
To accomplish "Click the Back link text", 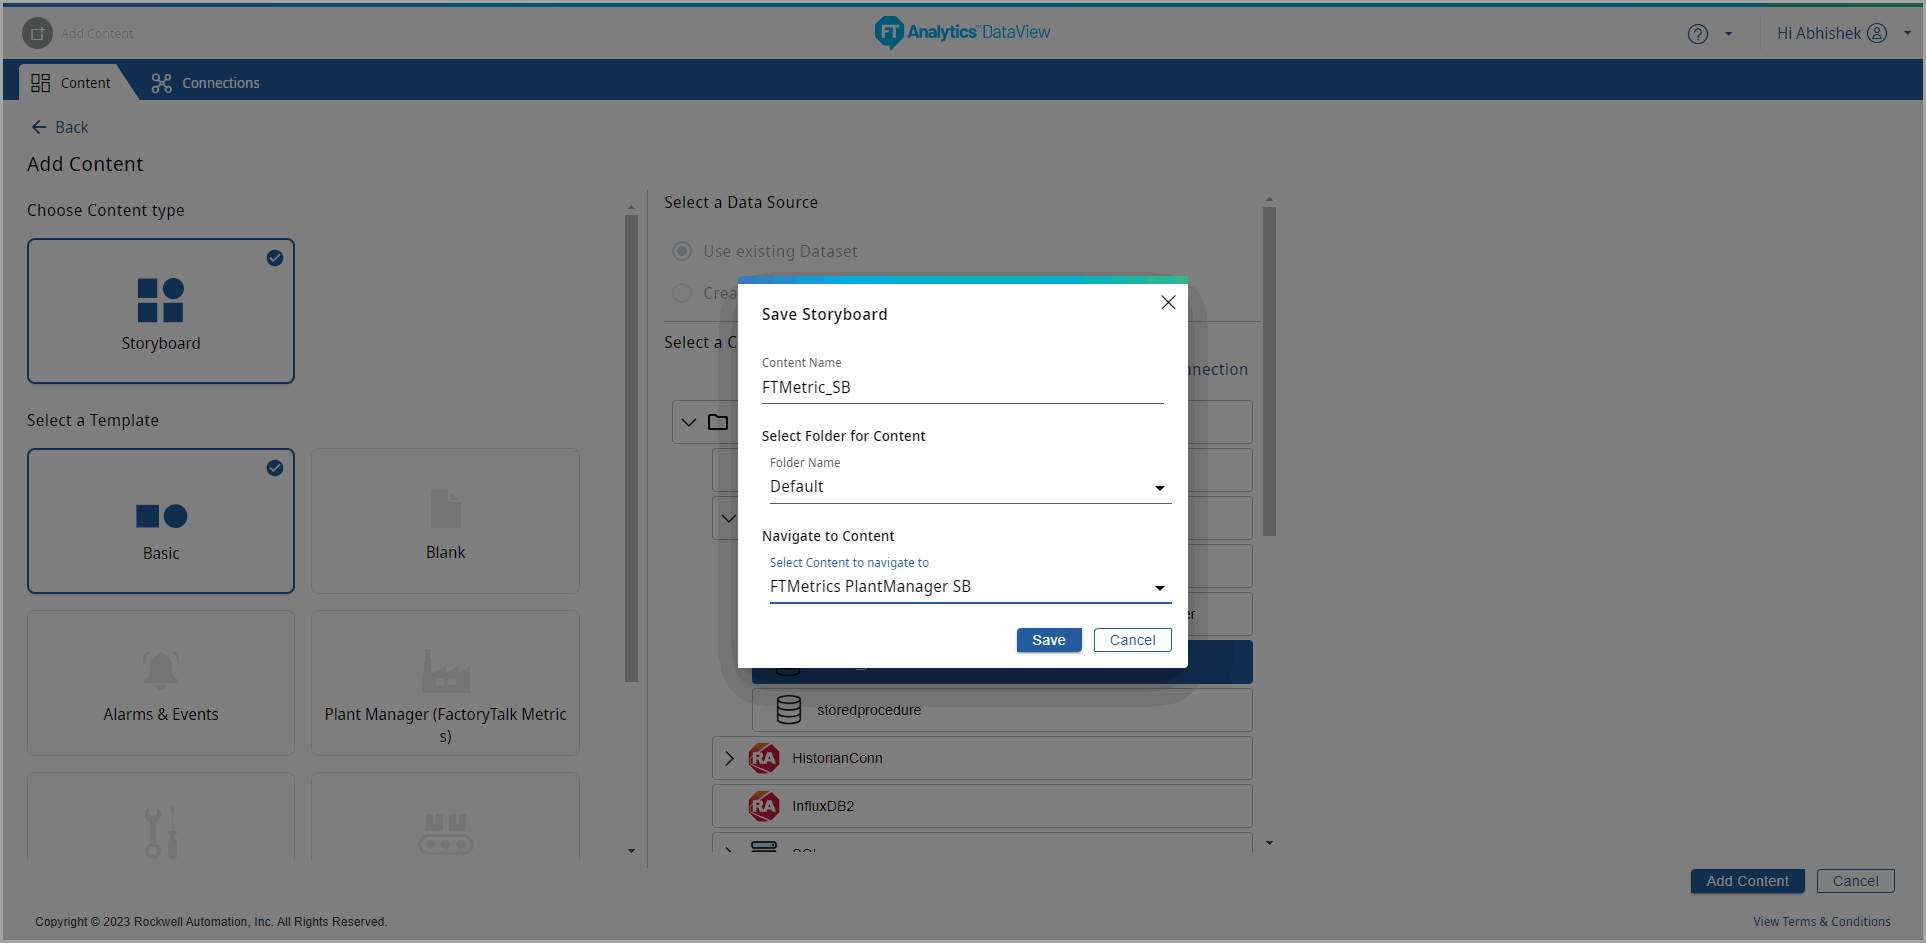I will (x=72, y=127).
